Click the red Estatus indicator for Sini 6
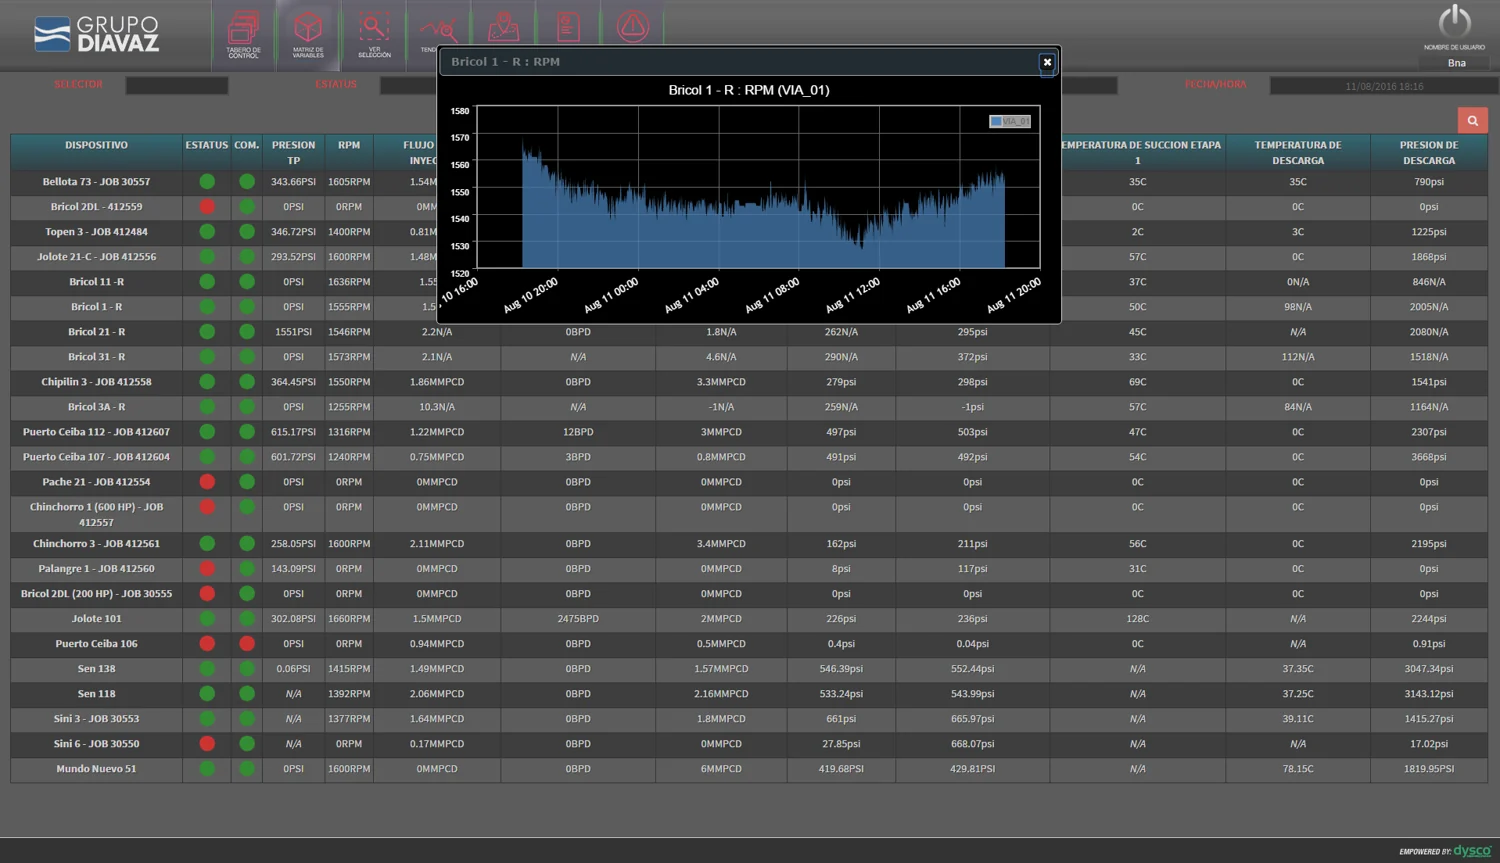Viewport: 1500px width, 863px height. [x=207, y=744]
